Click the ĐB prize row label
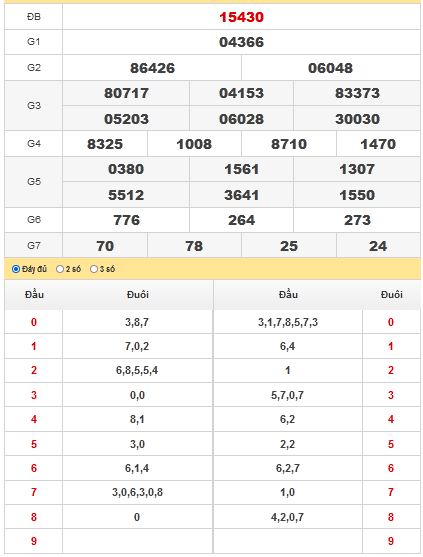 pos(34,17)
